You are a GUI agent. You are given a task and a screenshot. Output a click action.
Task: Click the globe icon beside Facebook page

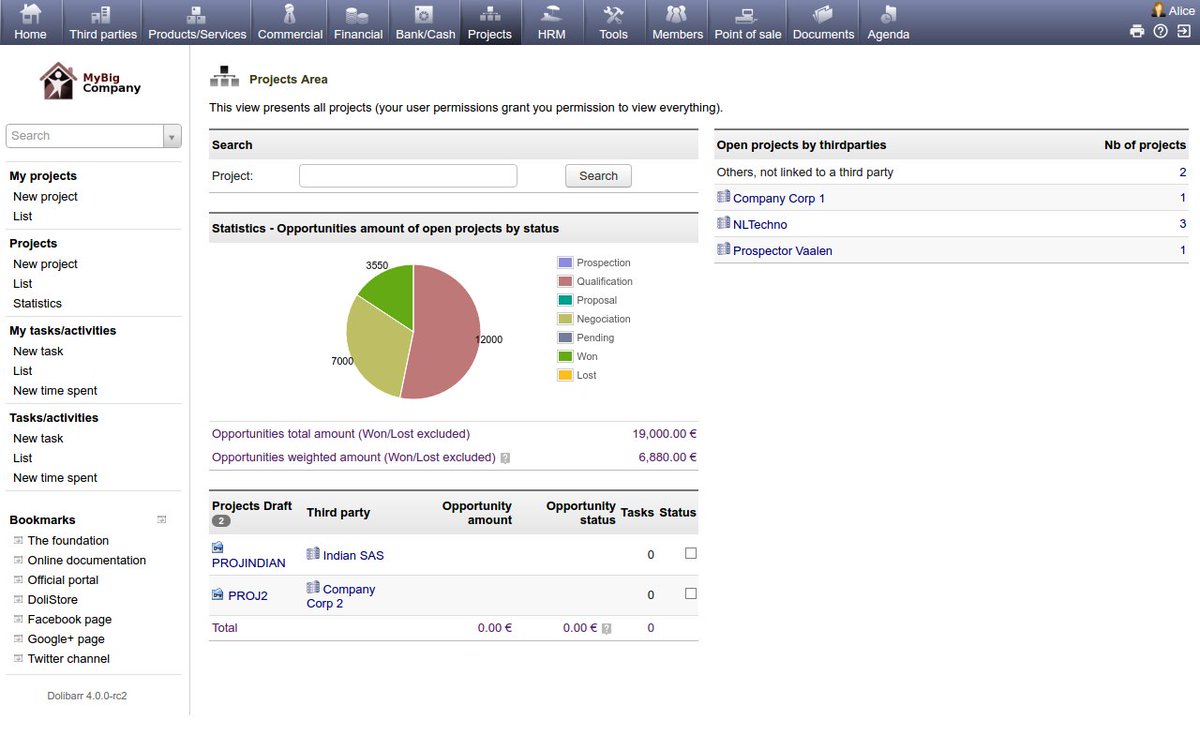click(17, 619)
